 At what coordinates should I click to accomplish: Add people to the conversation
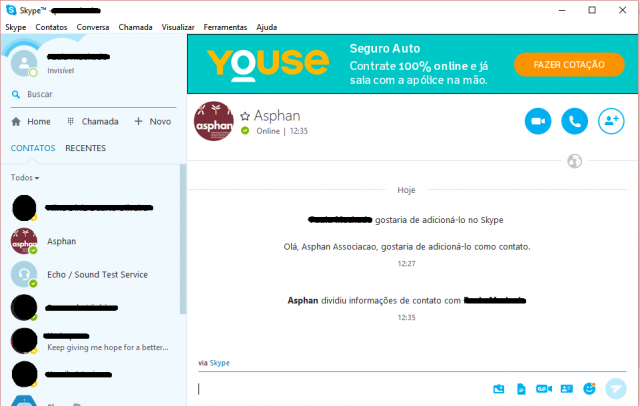coord(611,121)
